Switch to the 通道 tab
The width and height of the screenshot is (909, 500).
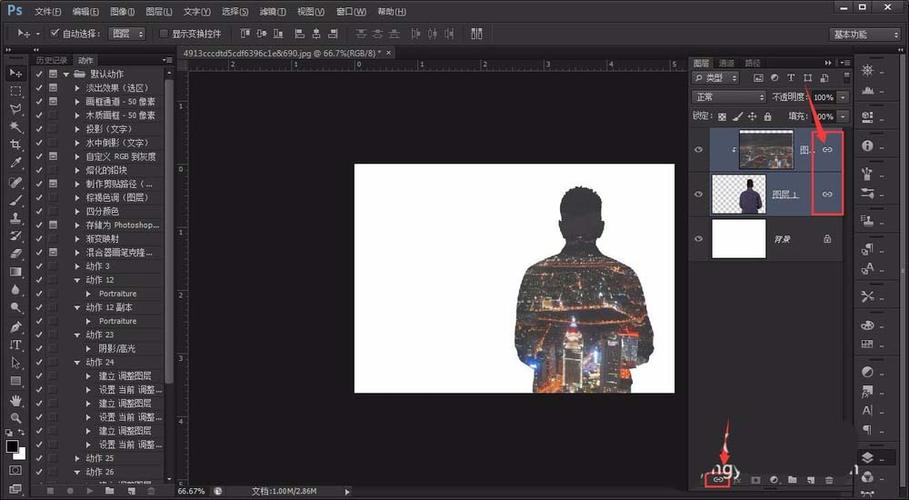[x=726, y=63]
